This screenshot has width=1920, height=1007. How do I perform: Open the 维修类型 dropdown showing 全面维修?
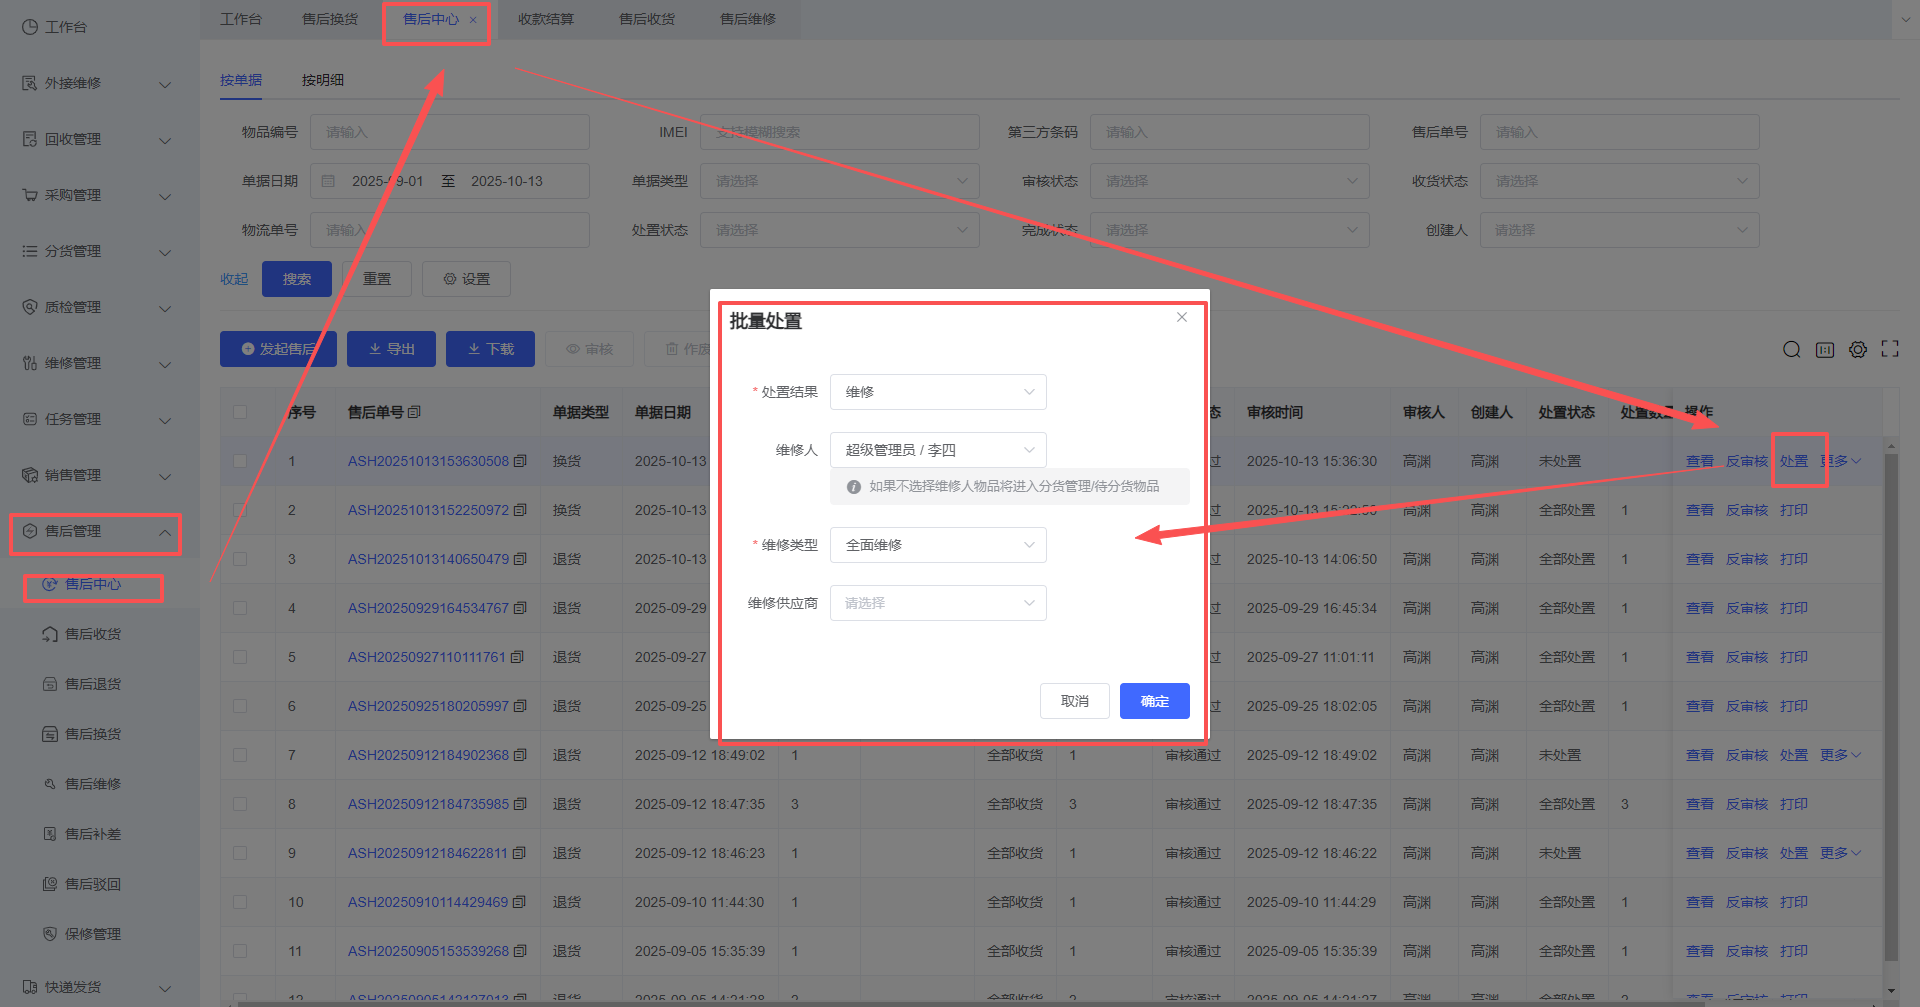(x=937, y=545)
